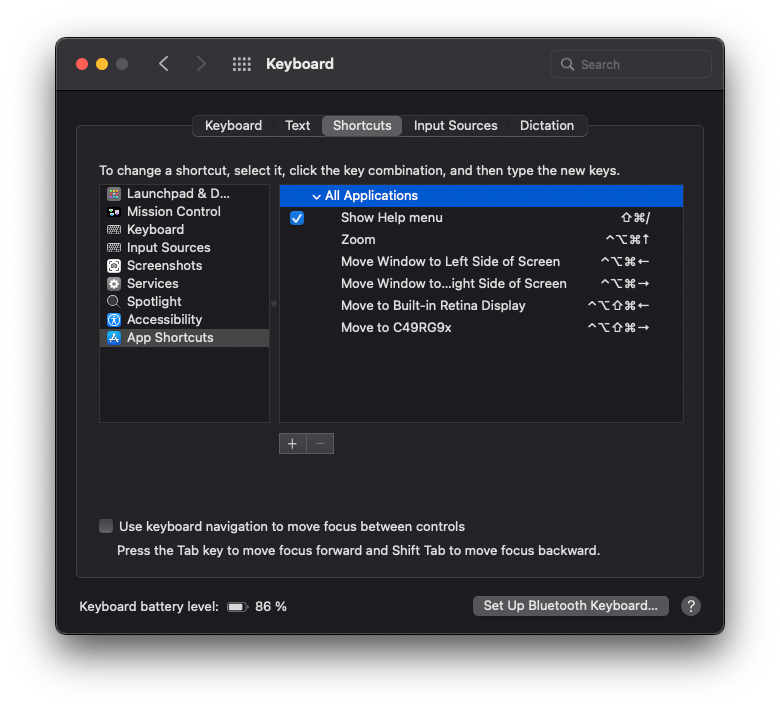Image resolution: width=780 pixels, height=708 pixels.
Task: Open the Dictation tab
Action: click(546, 126)
